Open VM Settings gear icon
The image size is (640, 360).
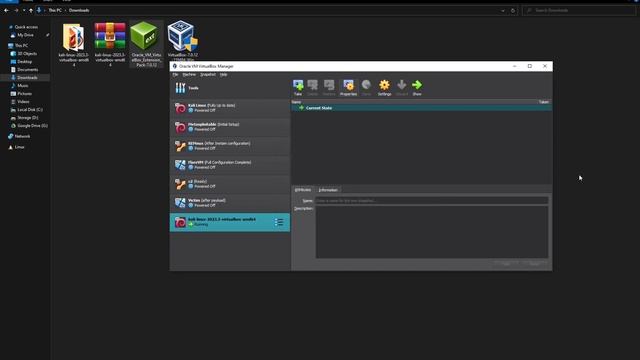coord(384,88)
